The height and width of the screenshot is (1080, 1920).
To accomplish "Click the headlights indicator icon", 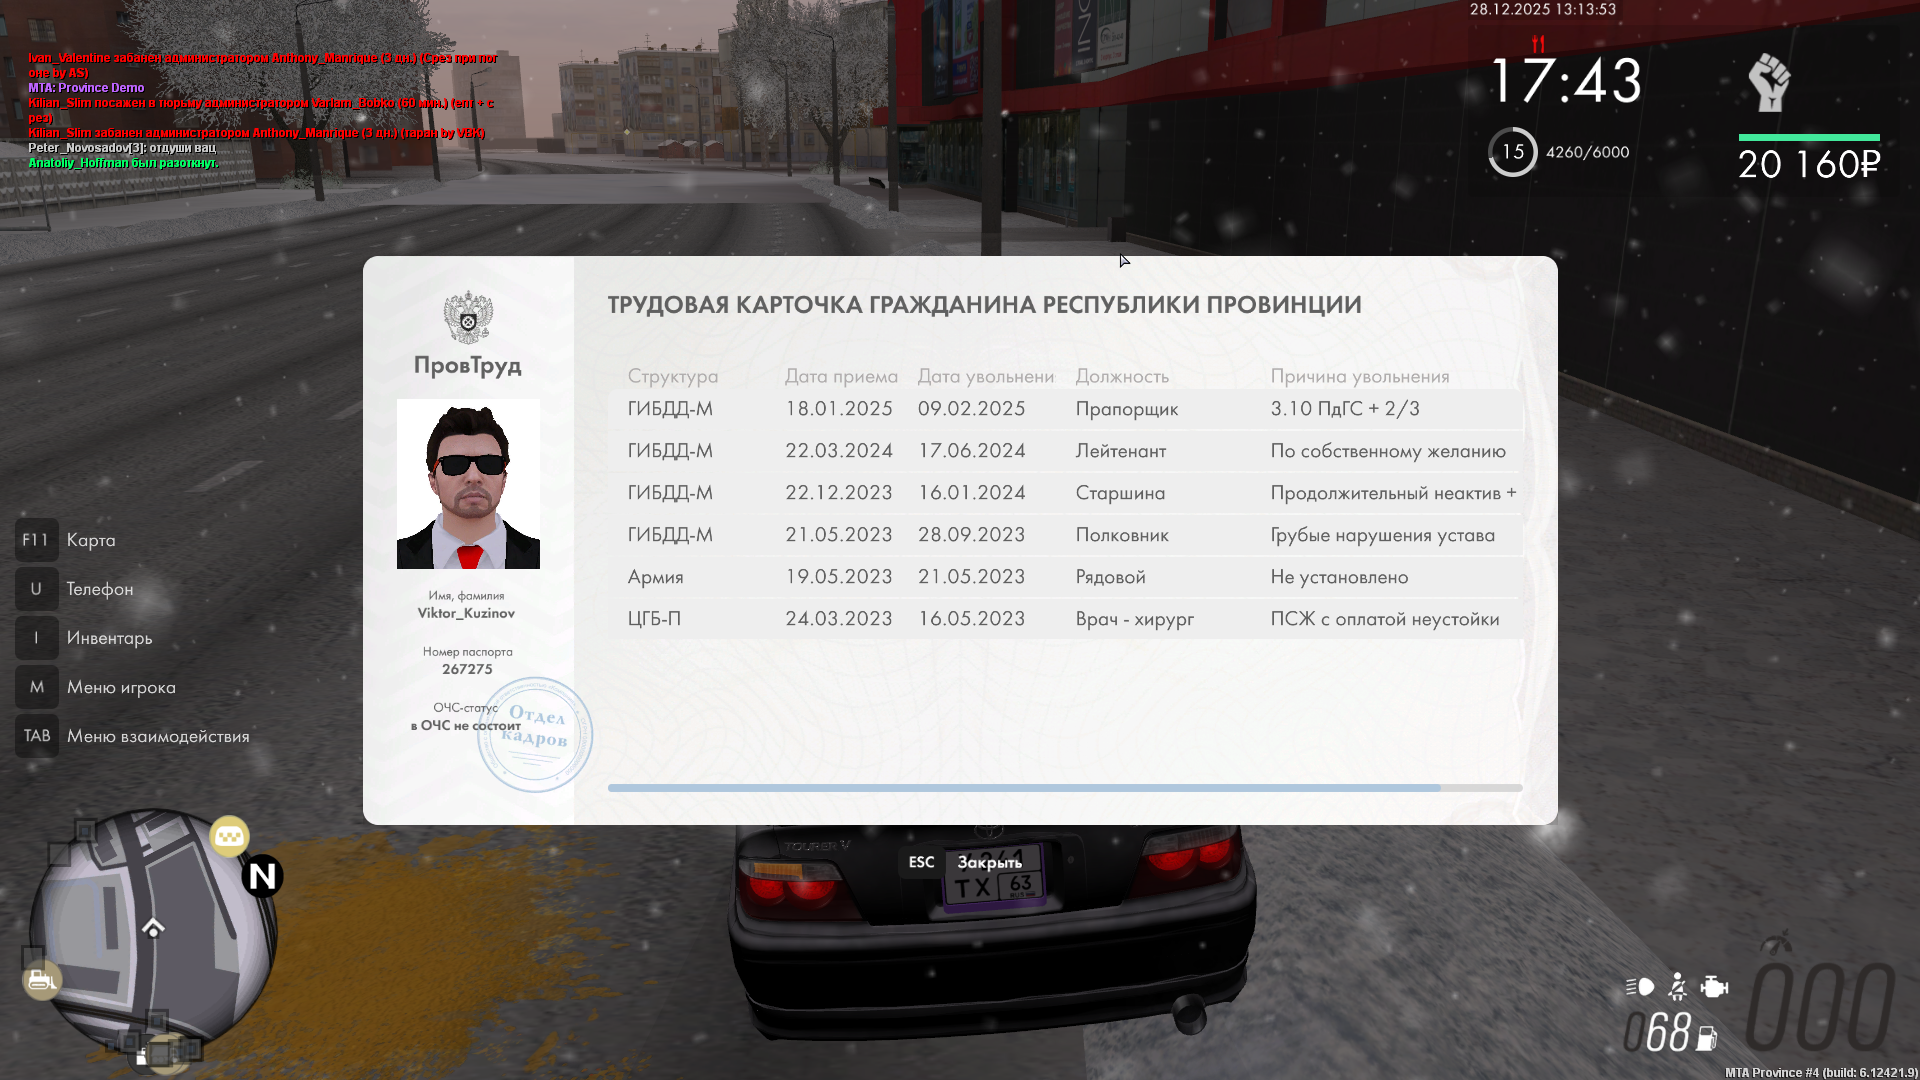I will click(x=1640, y=987).
